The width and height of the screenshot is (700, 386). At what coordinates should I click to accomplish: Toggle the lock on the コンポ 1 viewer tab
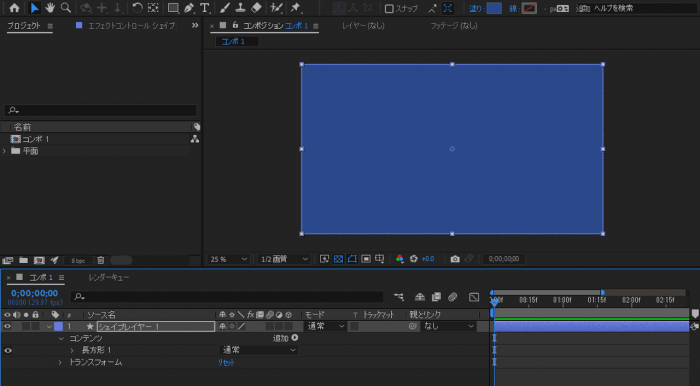[x=235, y=25]
